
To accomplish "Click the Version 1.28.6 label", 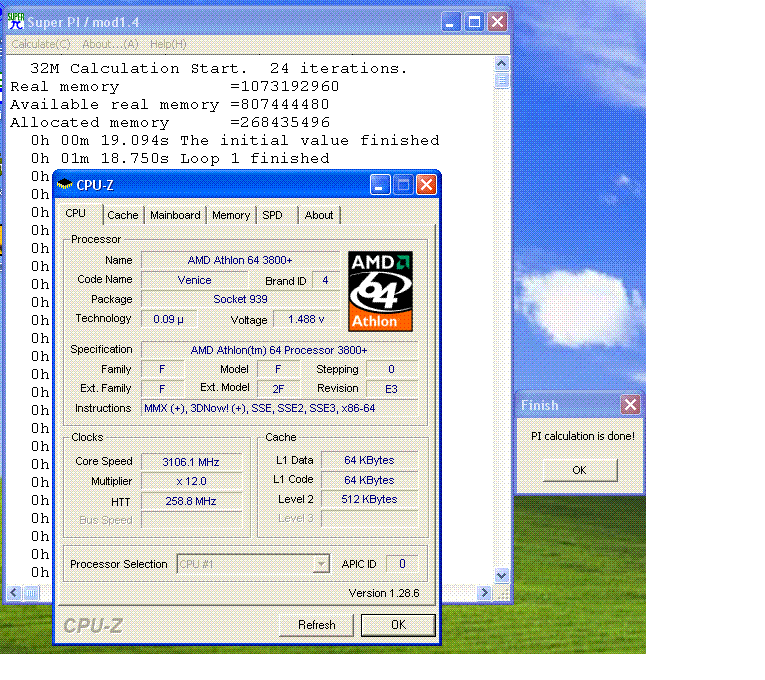I will 384,593.
